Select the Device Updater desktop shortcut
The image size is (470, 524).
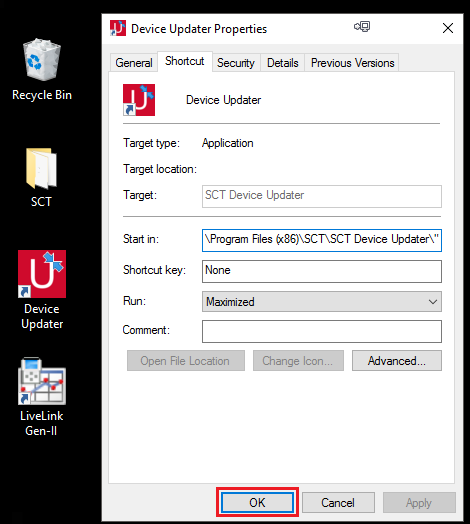42,290
